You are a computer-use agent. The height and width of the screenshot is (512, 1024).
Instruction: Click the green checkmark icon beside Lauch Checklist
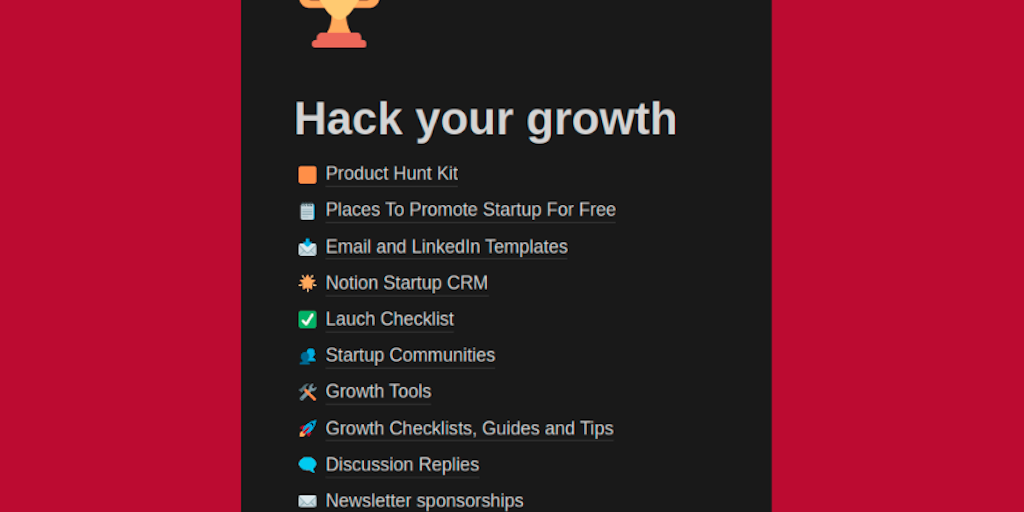307,320
